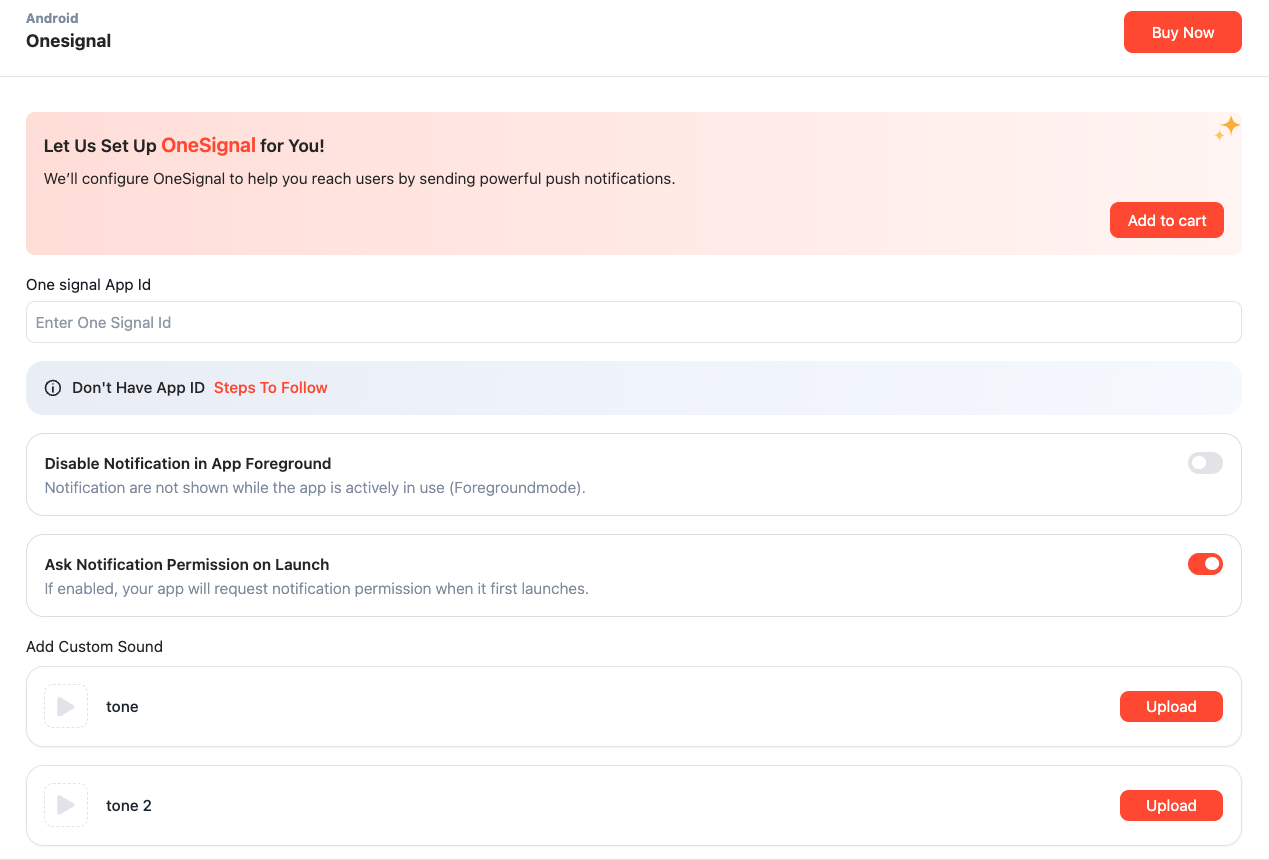Click the "Enter One Signal Id" input field

[x=633, y=322]
